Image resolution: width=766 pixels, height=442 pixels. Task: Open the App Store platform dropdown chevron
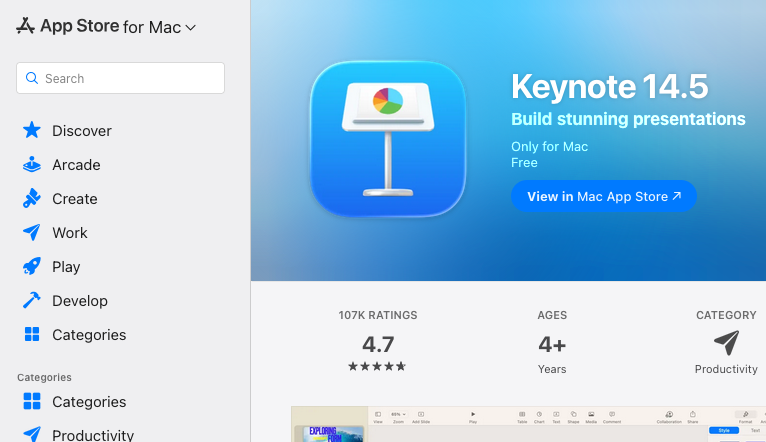click(191, 28)
